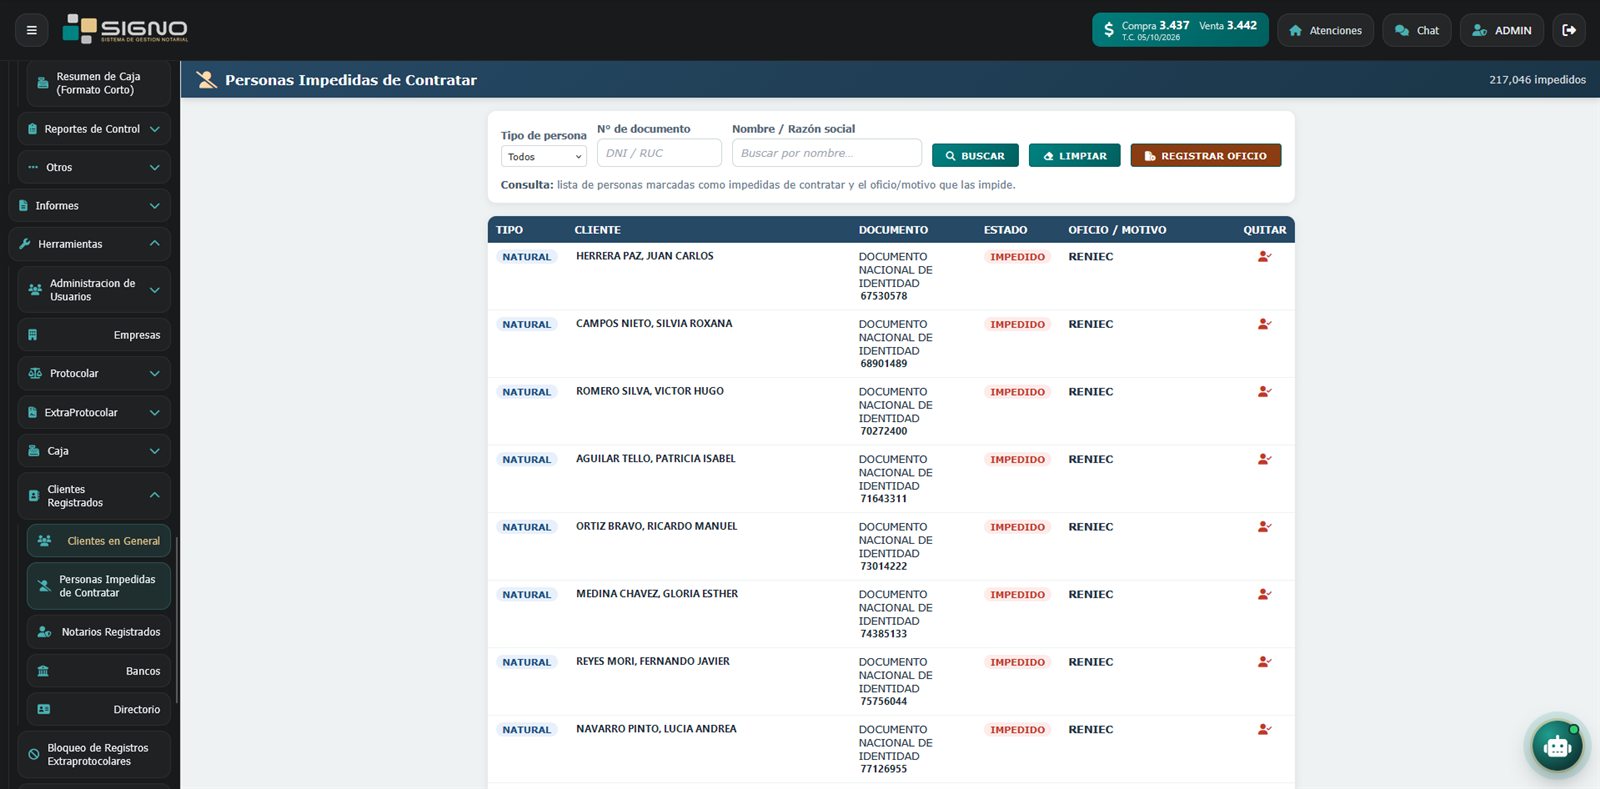1600x789 pixels.
Task: Open Clientes en General menu item
Action: point(99,541)
